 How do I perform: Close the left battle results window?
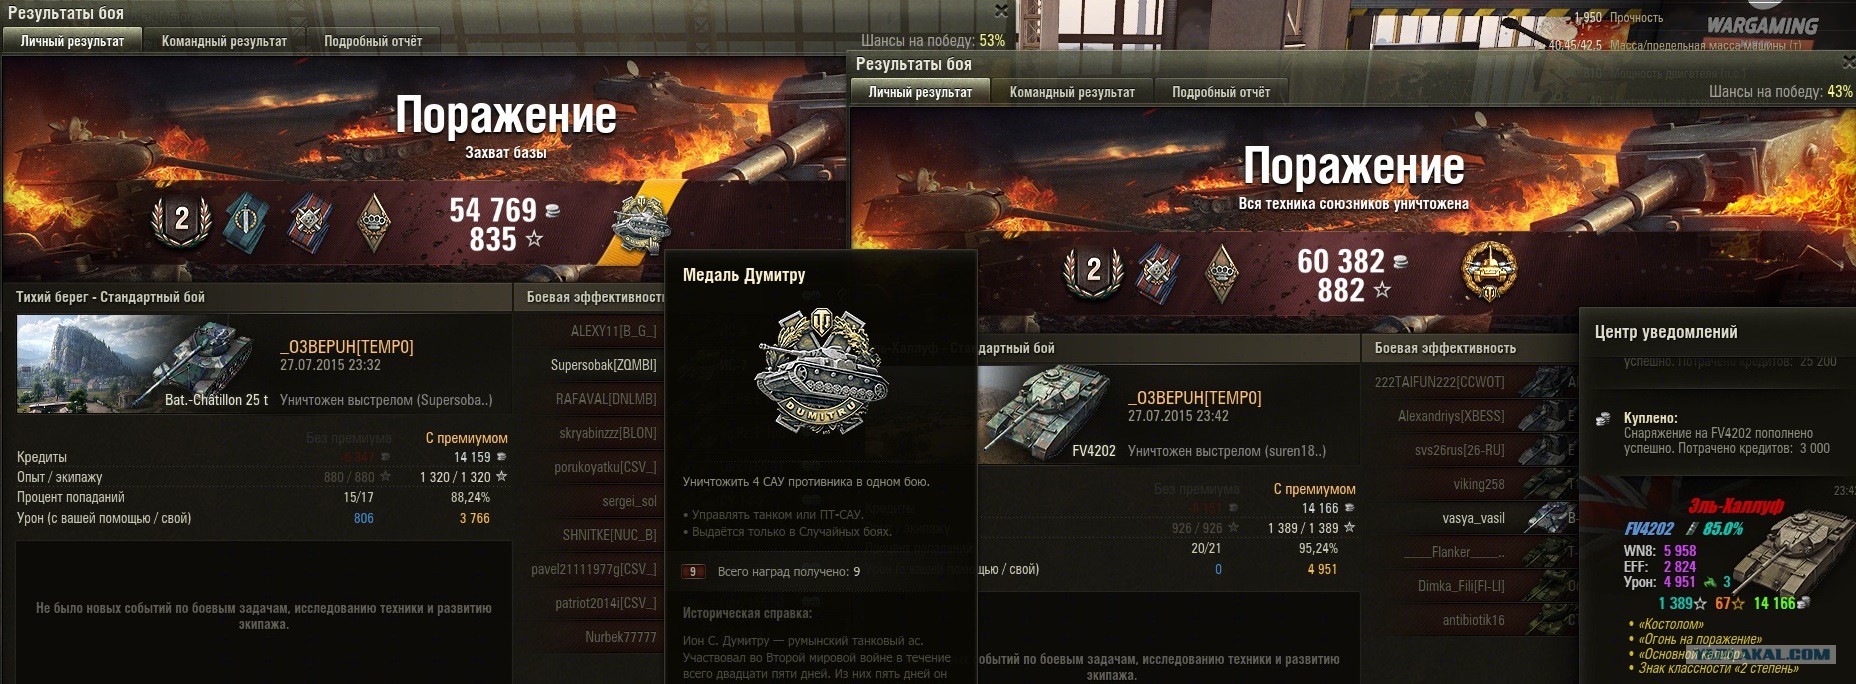(1001, 11)
